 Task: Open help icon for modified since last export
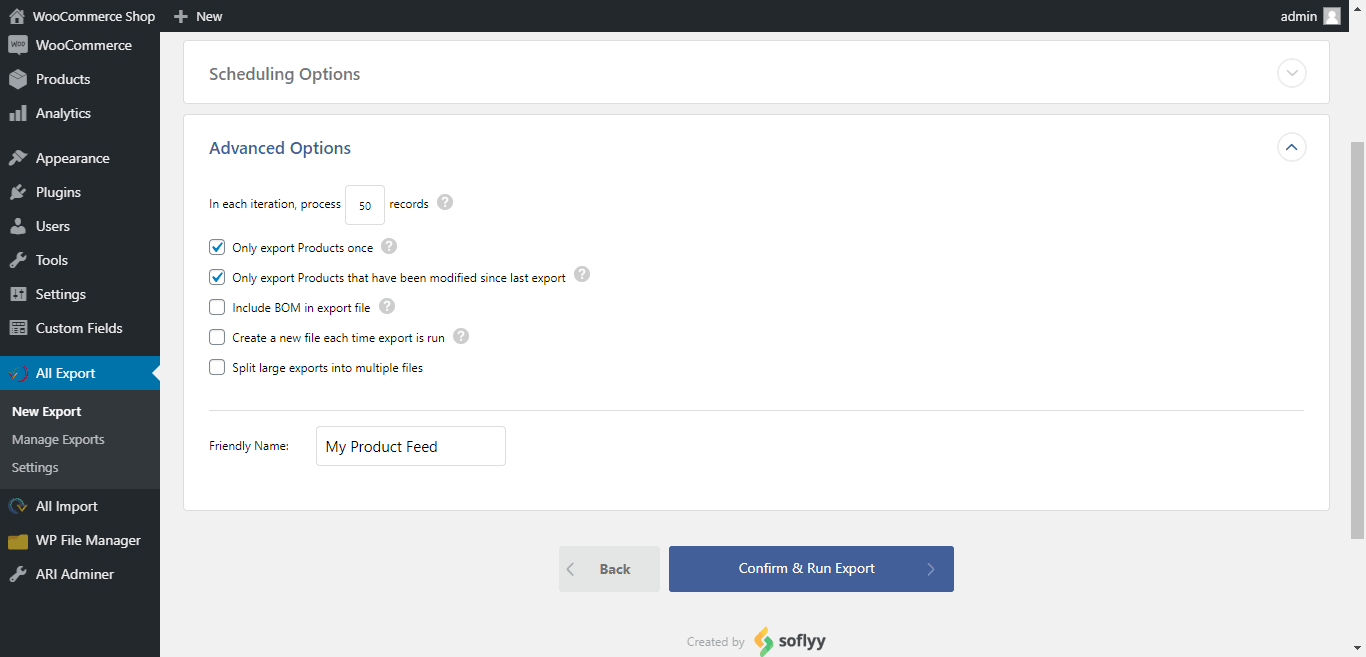(x=582, y=274)
